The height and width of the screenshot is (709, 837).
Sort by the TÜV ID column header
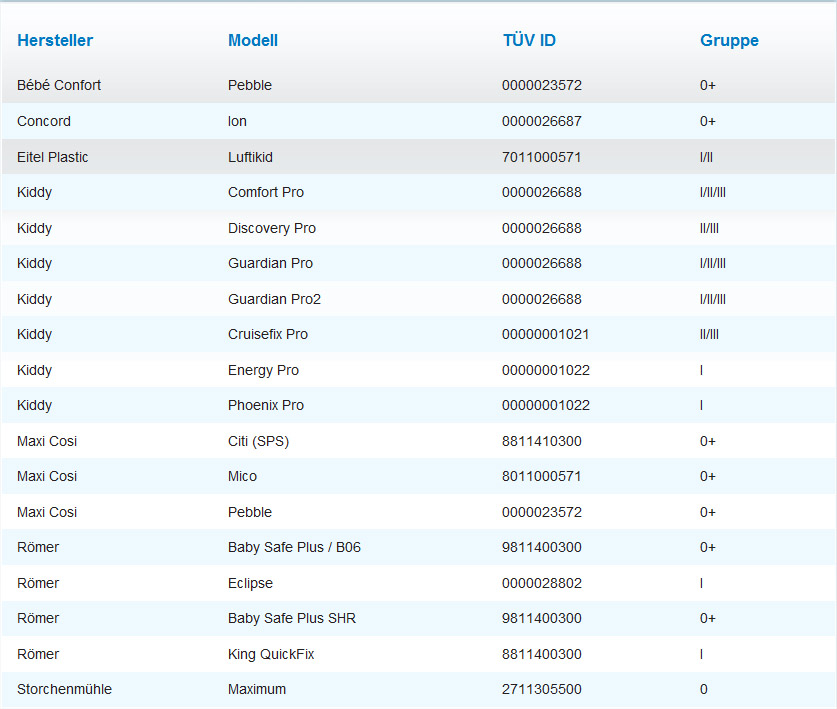(529, 41)
